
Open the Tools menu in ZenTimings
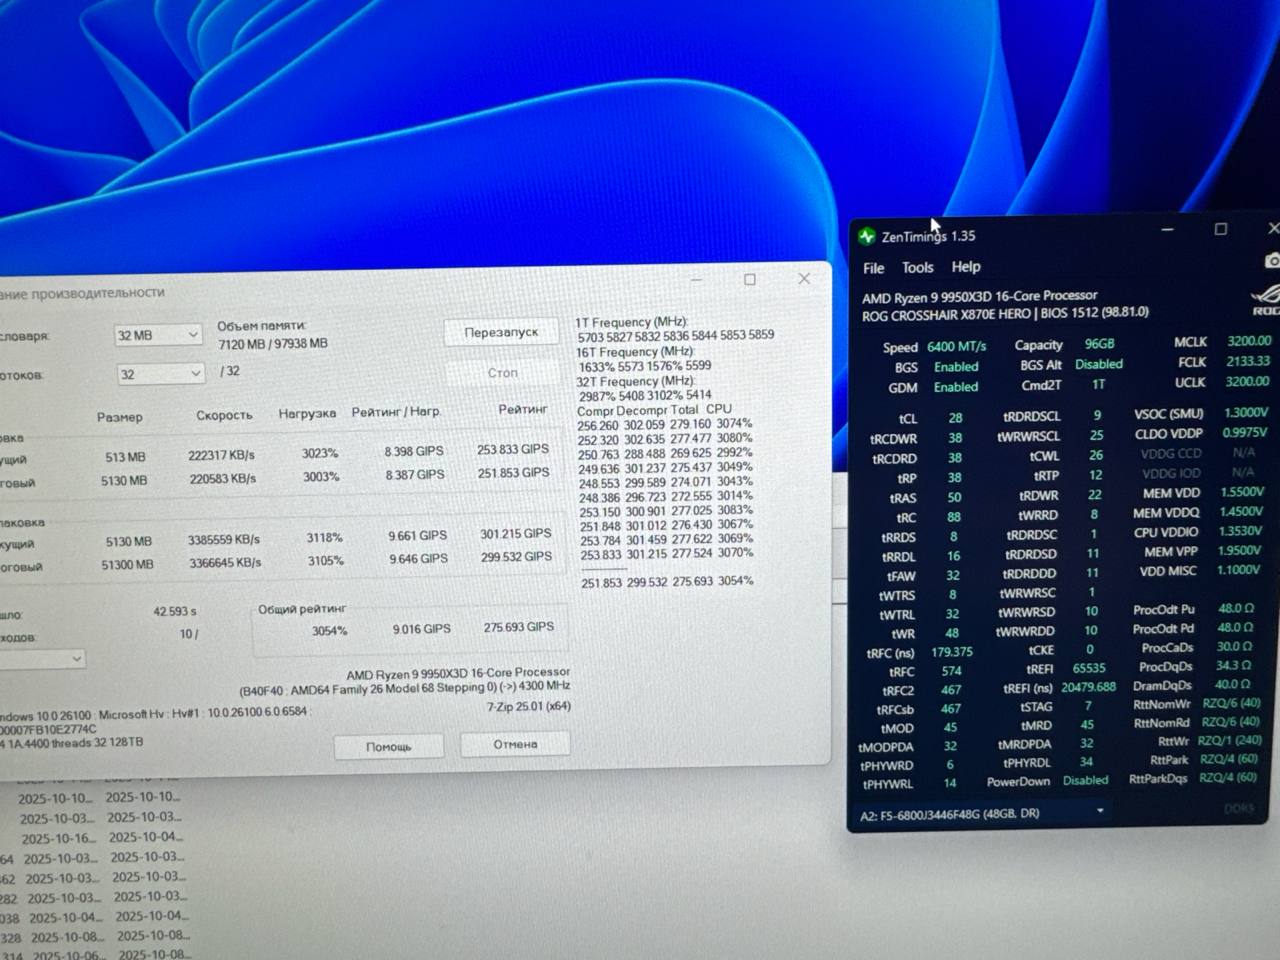pyautogui.click(x=917, y=267)
